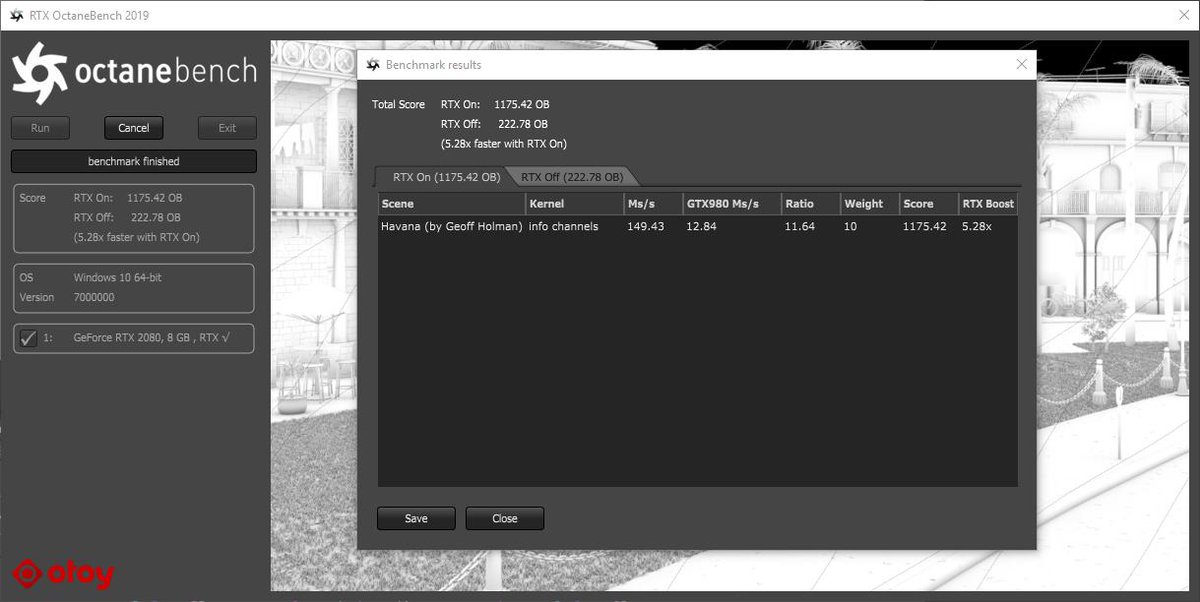Screen dimensions: 1200x602
Task: Sort by the GTX980 Ms/s column header
Action: [x=732, y=204]
